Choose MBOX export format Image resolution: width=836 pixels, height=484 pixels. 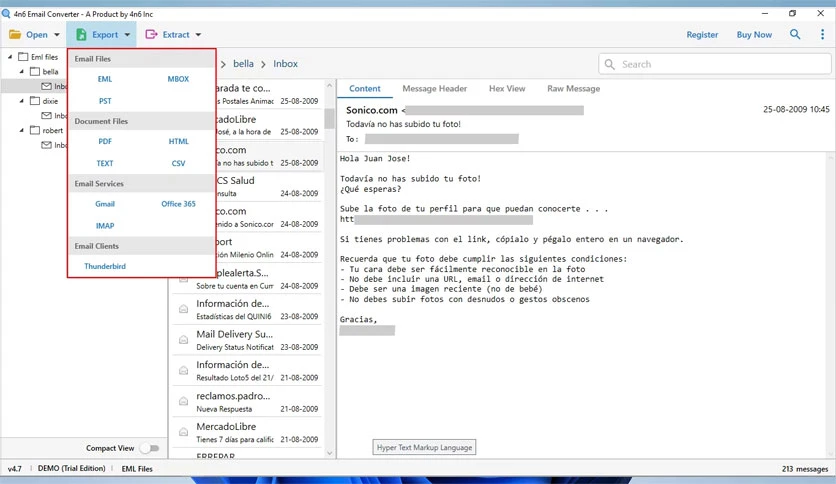(x=178, y=79)
